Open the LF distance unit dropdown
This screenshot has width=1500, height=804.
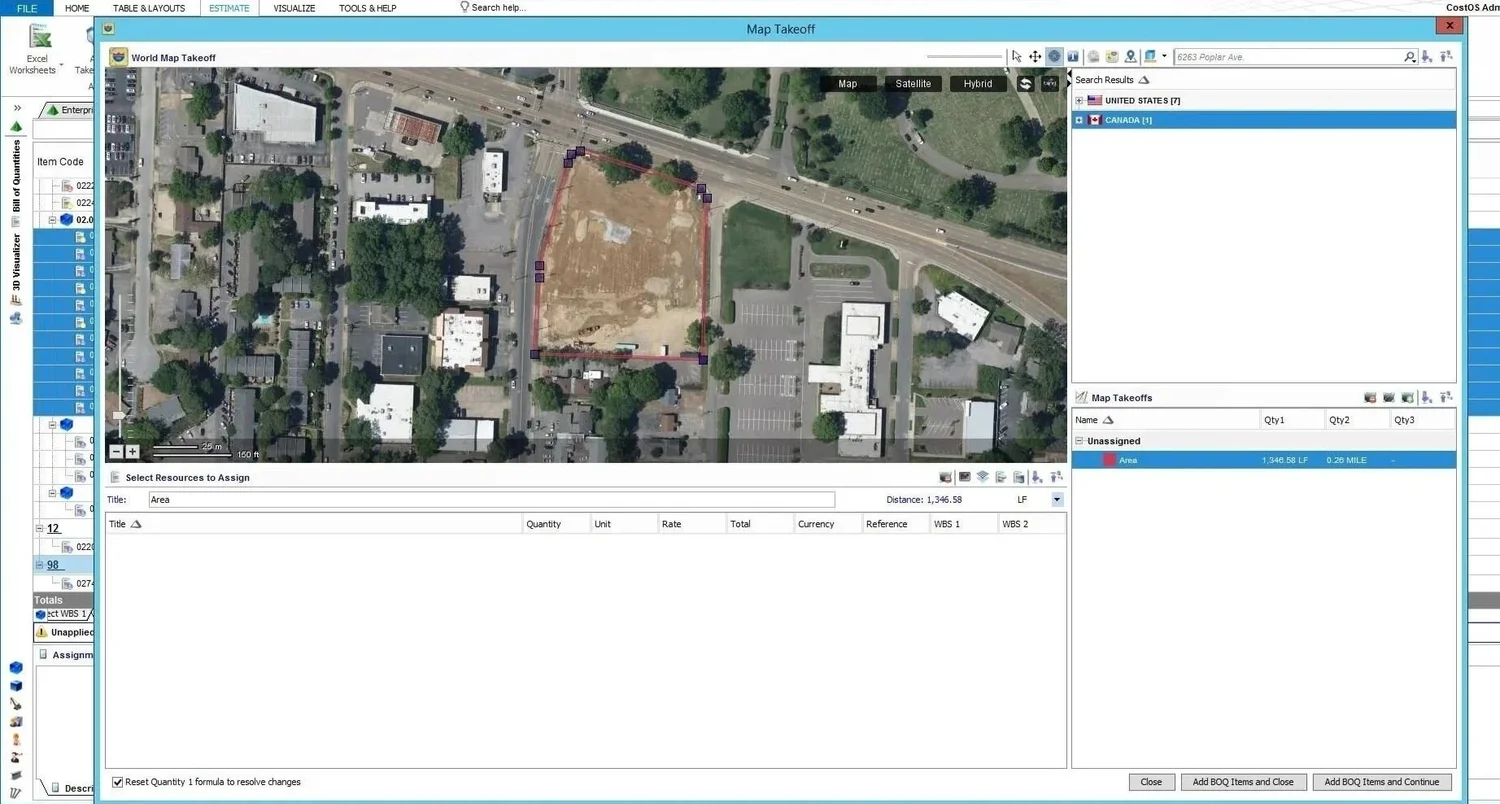pyautogui.click(x=1057, y=500)
